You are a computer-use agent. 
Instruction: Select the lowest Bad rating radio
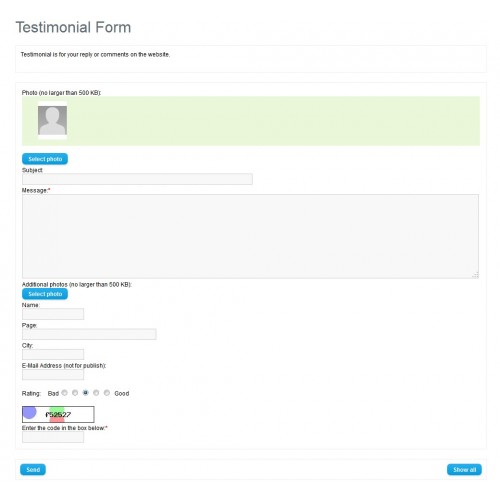point(64,393)
